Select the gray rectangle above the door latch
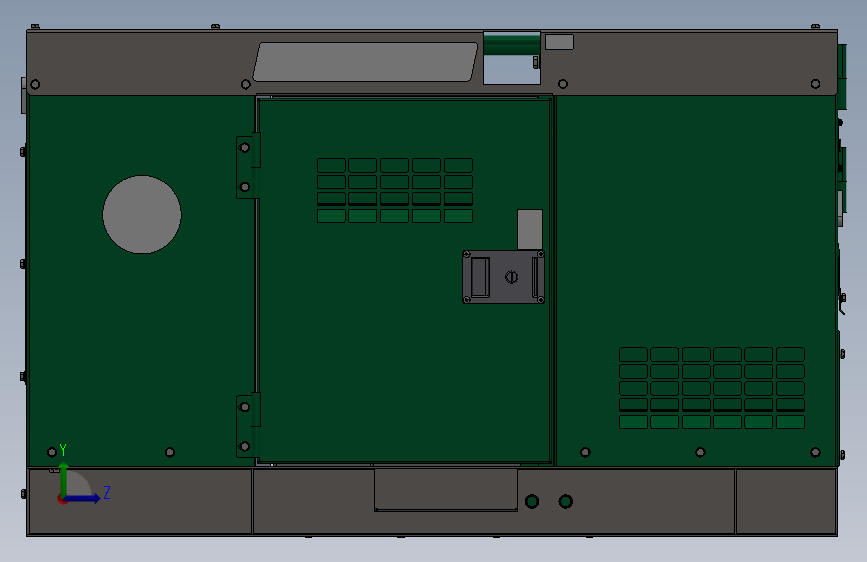The height and width of the screenshot is (562, 867). click(x=530, y=230)
